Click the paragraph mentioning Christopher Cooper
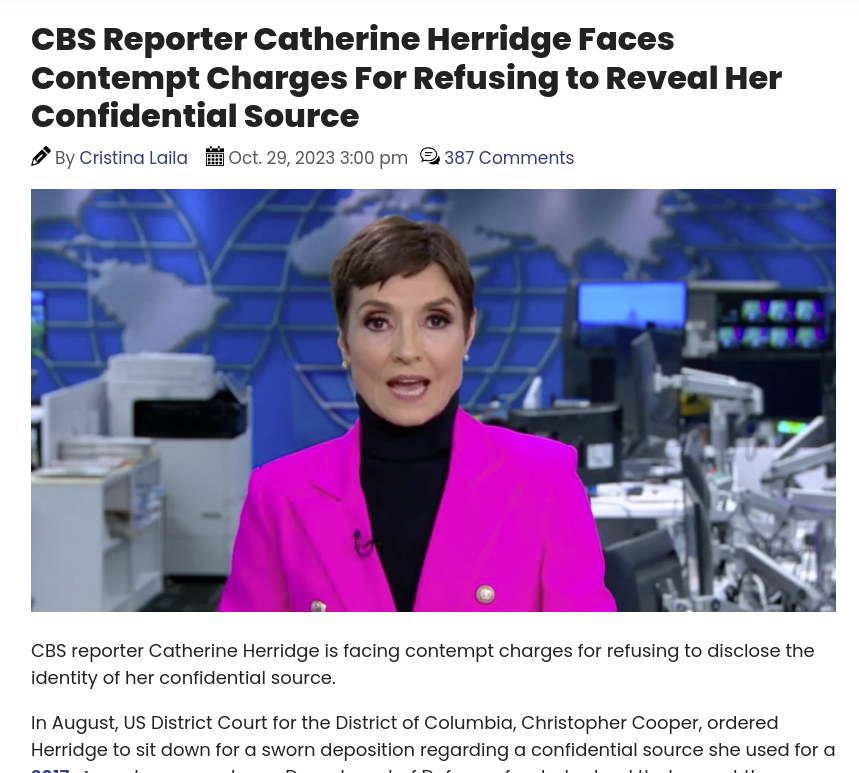 433,742
